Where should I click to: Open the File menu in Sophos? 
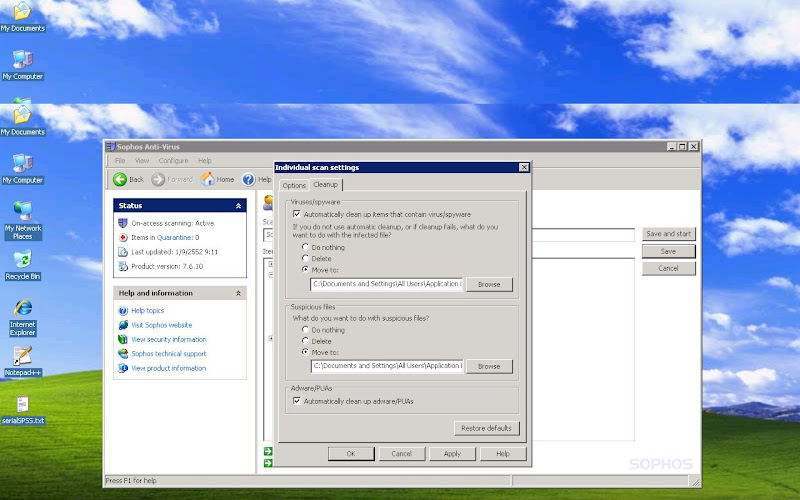120,160
